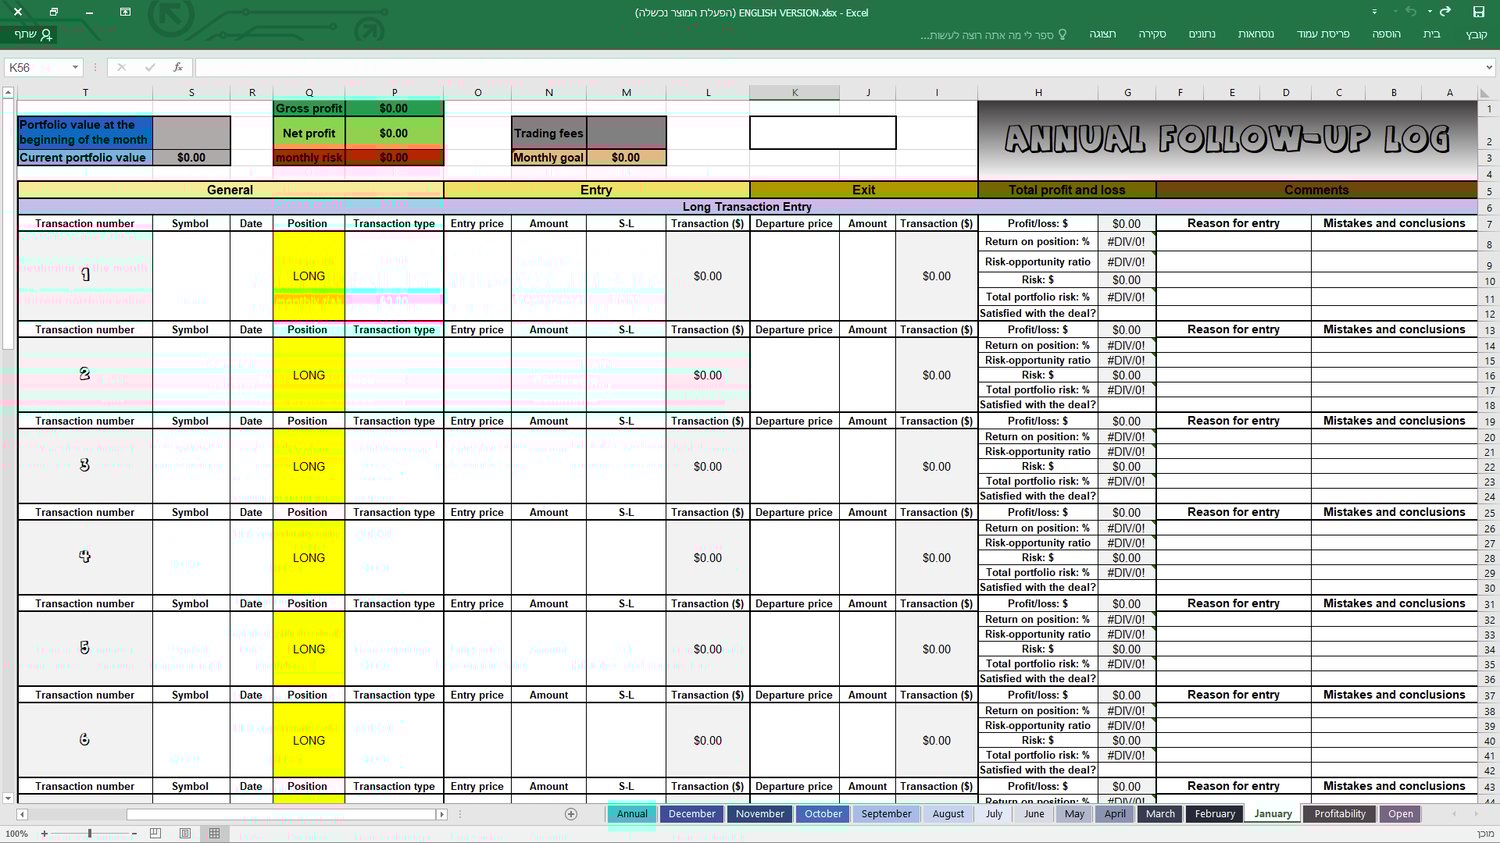The height and width of the screenshot is (843, 1500).
Task: Go to the September sheet tab
Action: click(886, 814)
